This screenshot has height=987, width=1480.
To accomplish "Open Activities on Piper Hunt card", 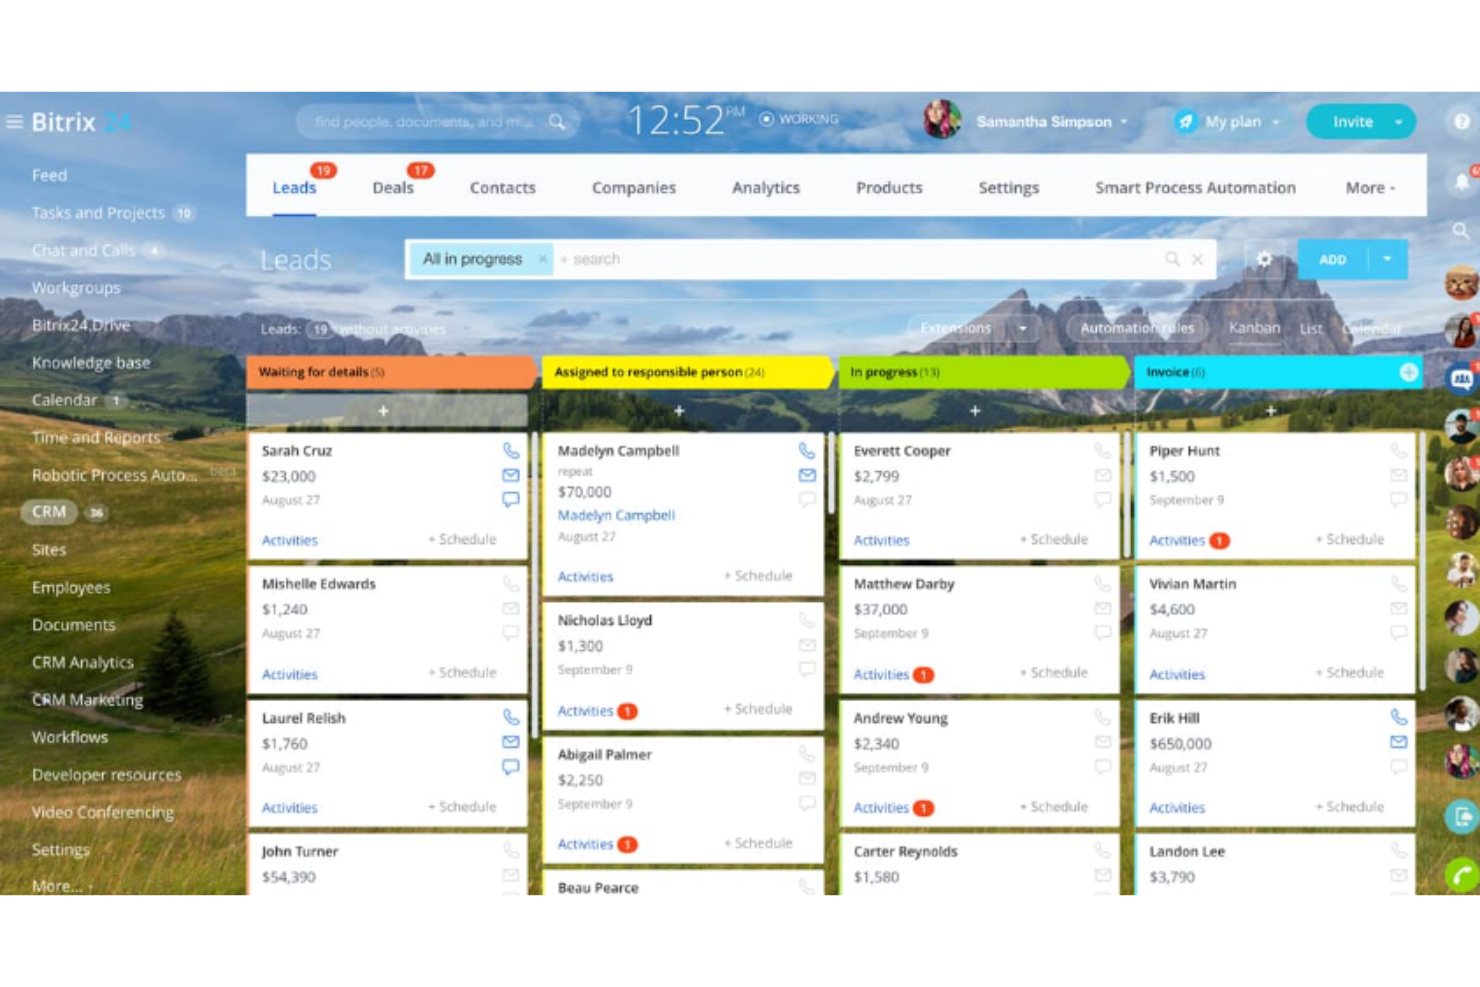I will (1177, 540).
